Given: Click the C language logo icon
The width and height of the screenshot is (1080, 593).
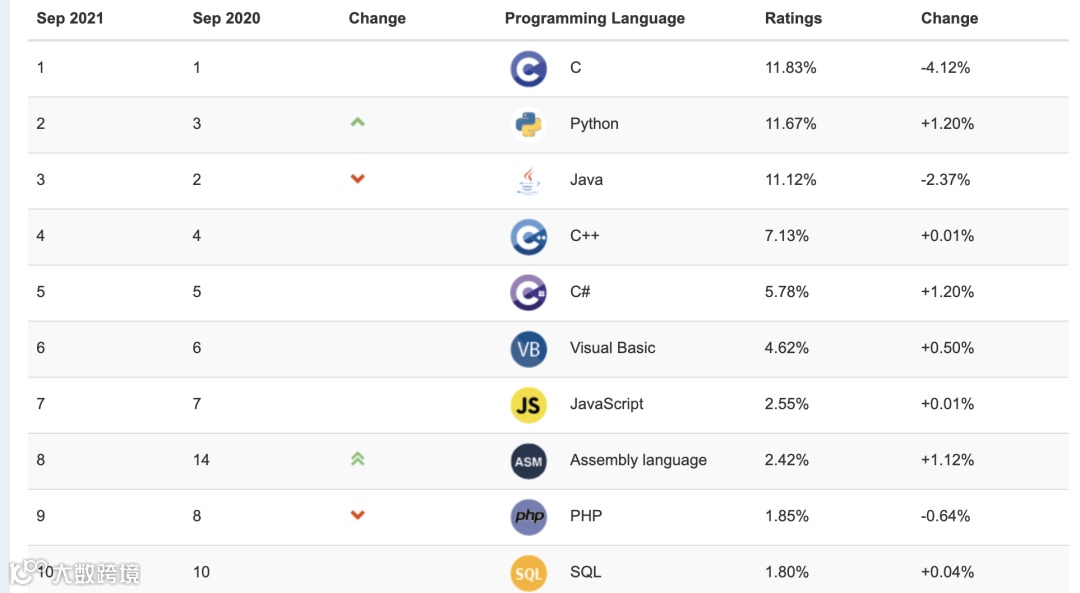Looking at the screenshot, I should (x=528, y=68).
